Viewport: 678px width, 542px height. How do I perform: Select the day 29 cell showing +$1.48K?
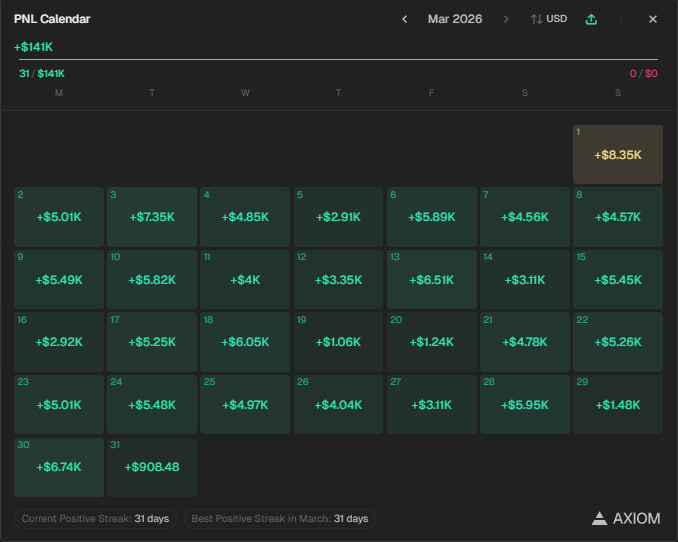coord(617,404)
